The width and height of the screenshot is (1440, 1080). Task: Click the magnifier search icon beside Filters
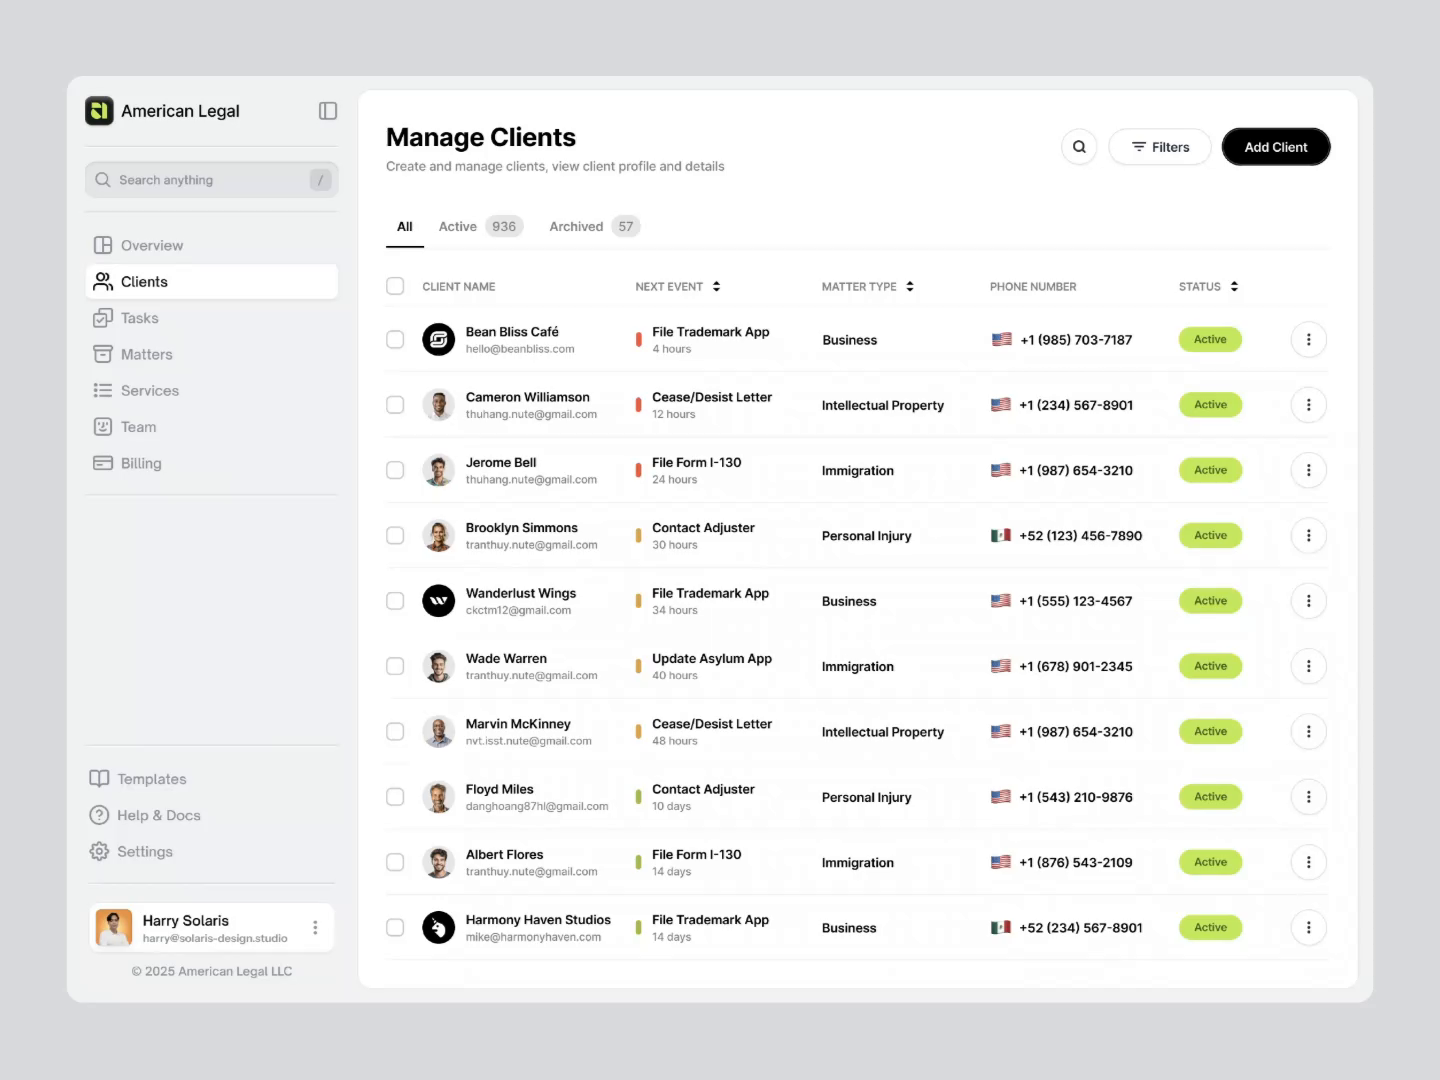click(x=1079, y=147)
